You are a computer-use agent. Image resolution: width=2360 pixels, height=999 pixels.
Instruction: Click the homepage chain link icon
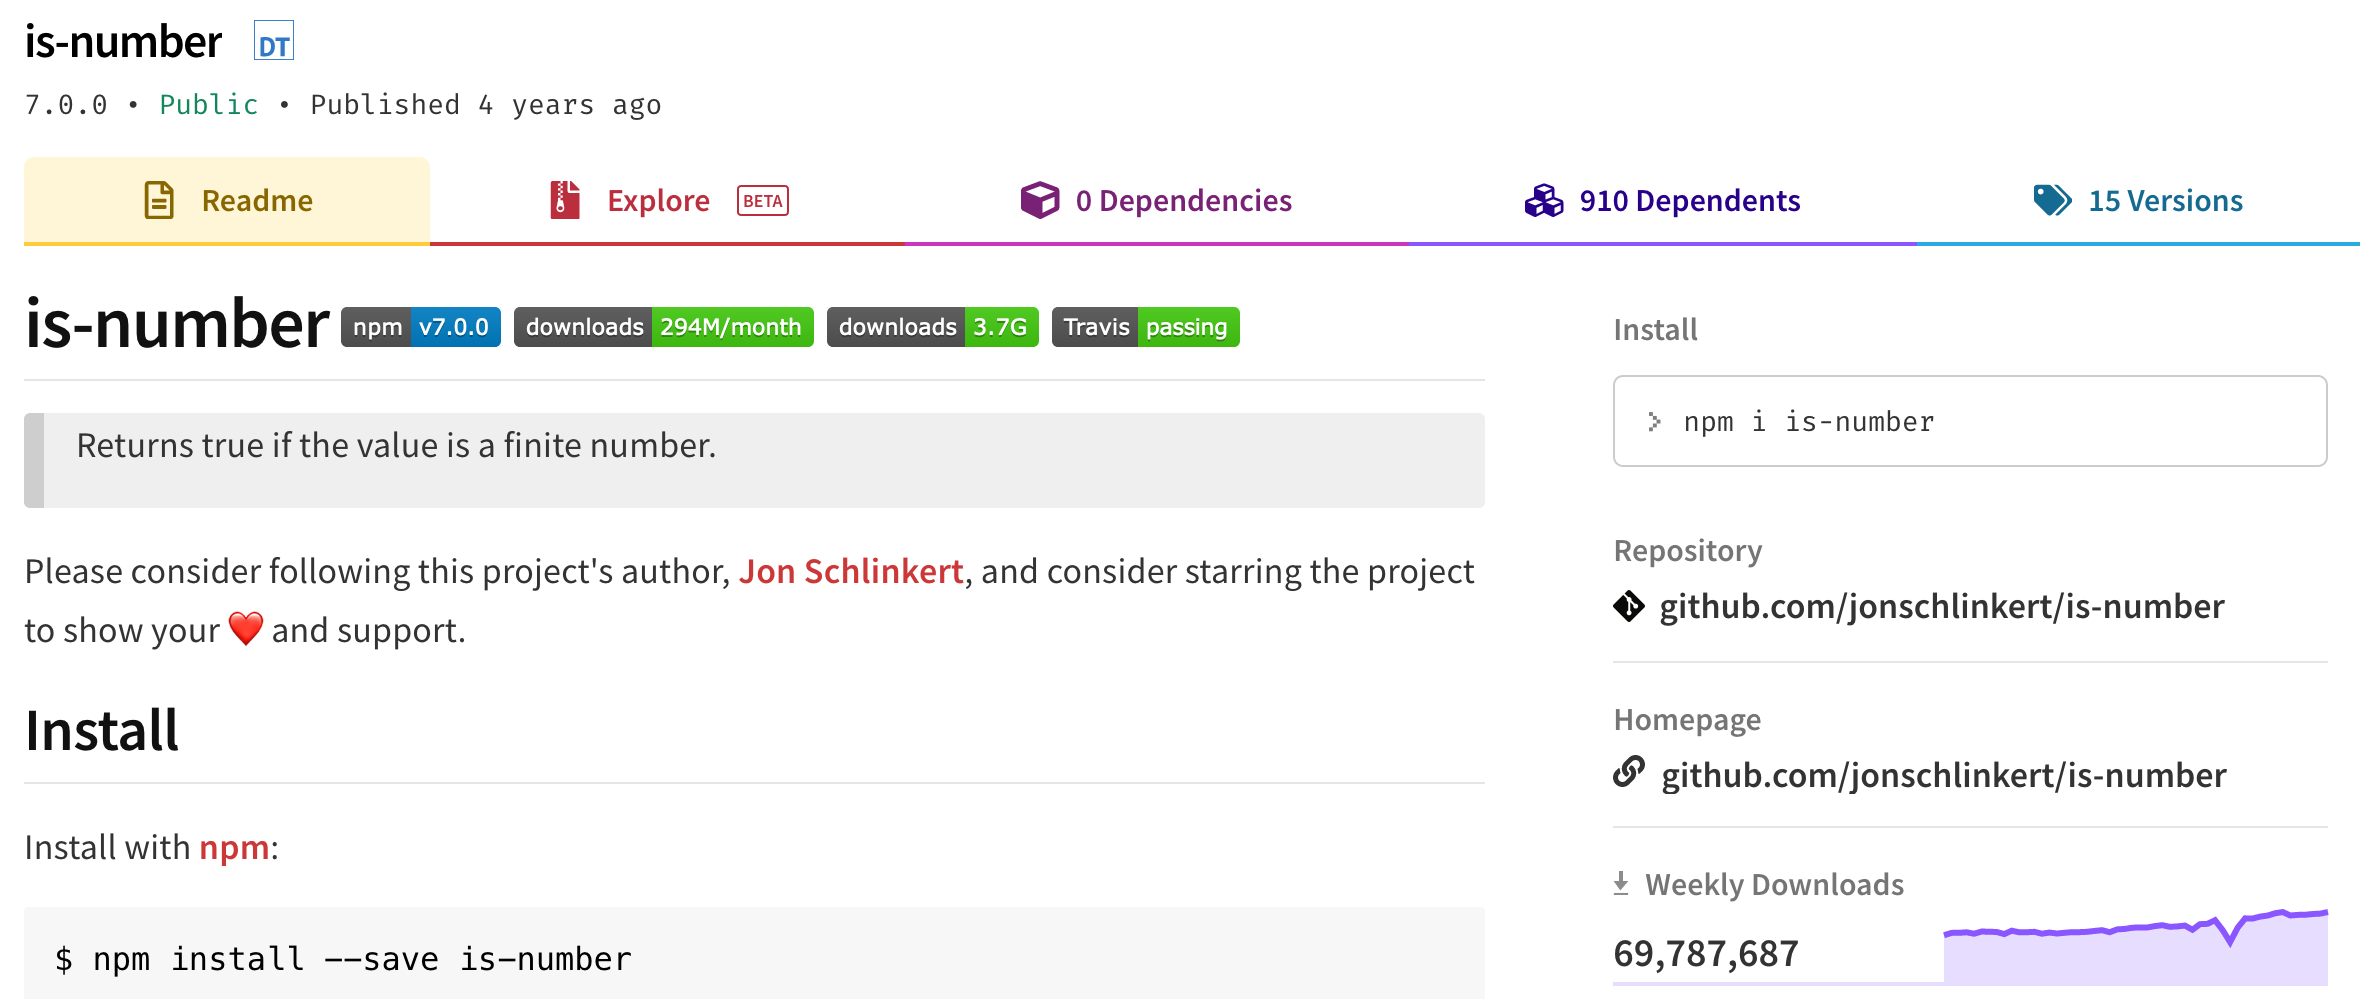(1629, 772)
